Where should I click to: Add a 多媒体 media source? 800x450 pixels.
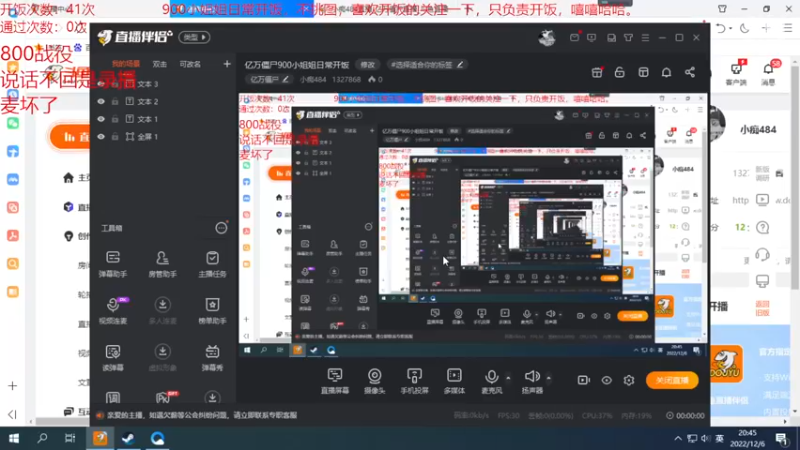454,381
